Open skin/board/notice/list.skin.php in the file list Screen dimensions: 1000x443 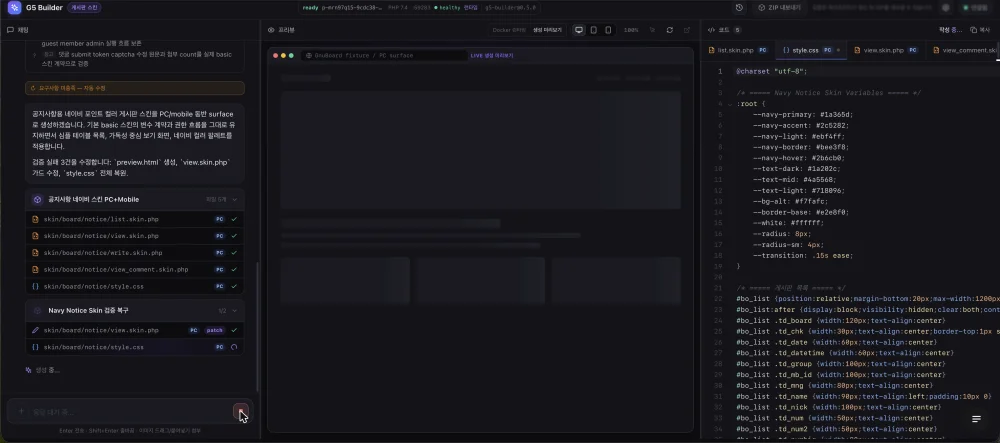[x=135, y=219]
